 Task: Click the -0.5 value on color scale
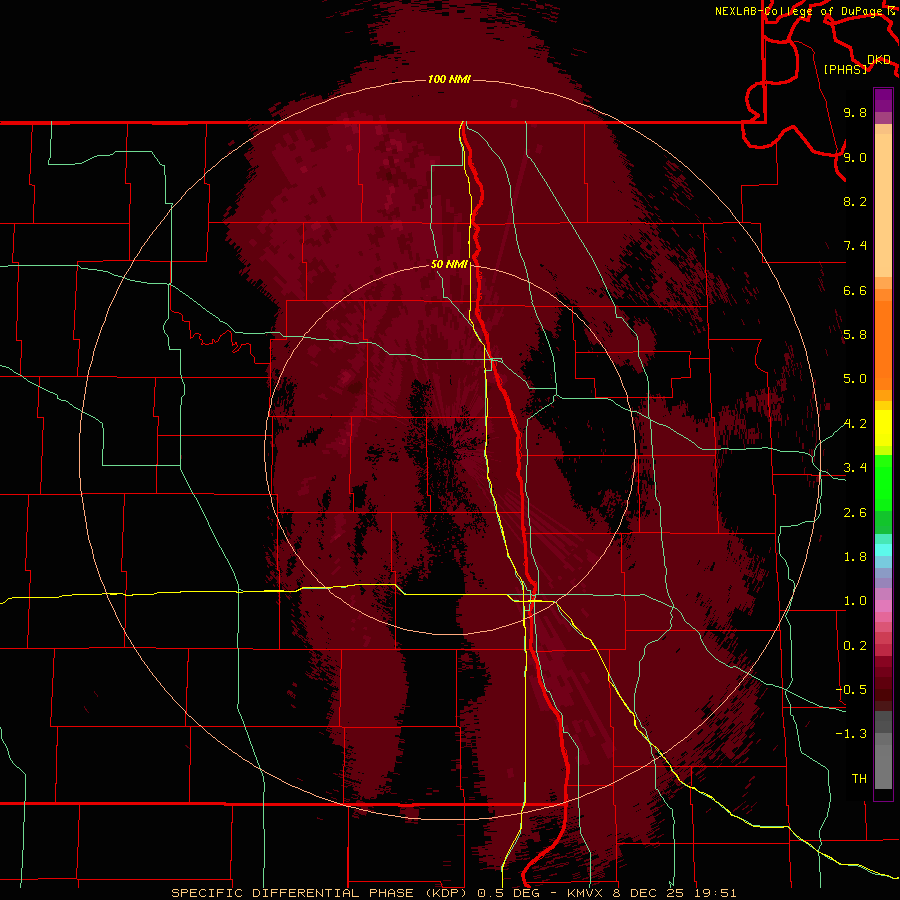coord(851,690)
